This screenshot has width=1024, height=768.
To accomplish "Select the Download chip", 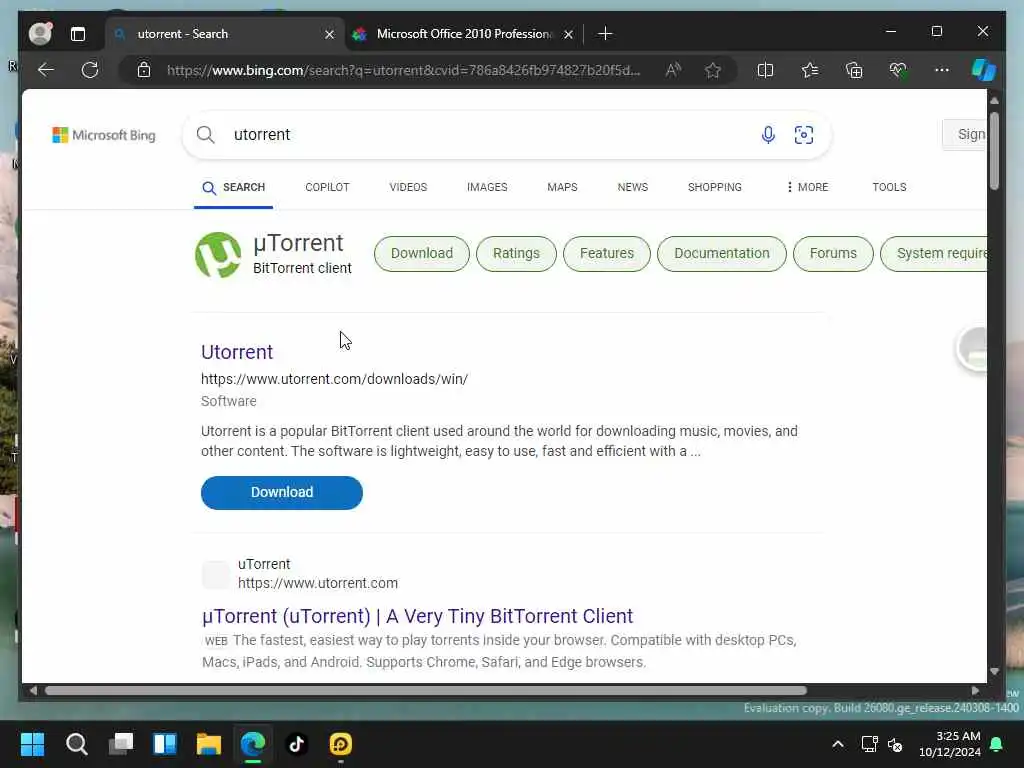I will pos(422,253).
